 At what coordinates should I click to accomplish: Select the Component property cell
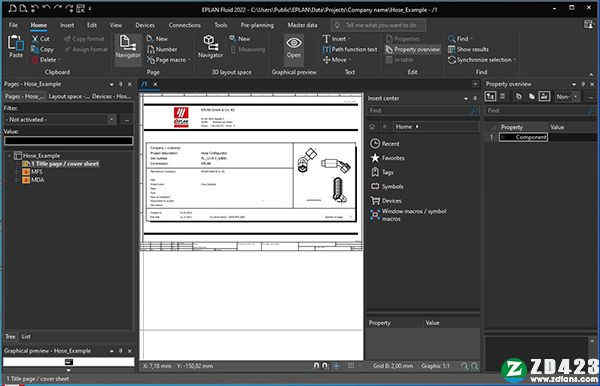[523, 137]
